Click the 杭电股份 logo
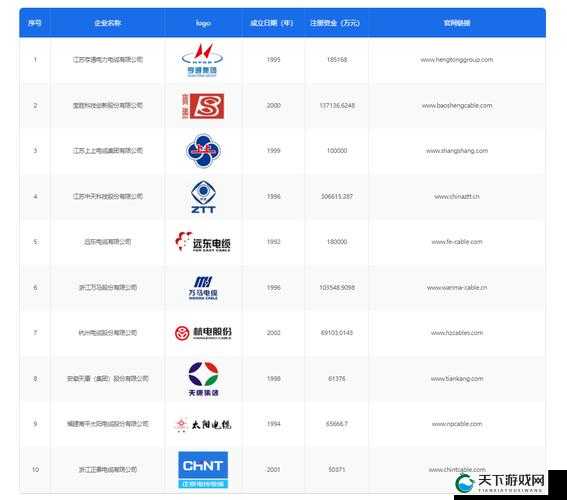The width and height of the screenshot is (567, 500). click(203, 333)
